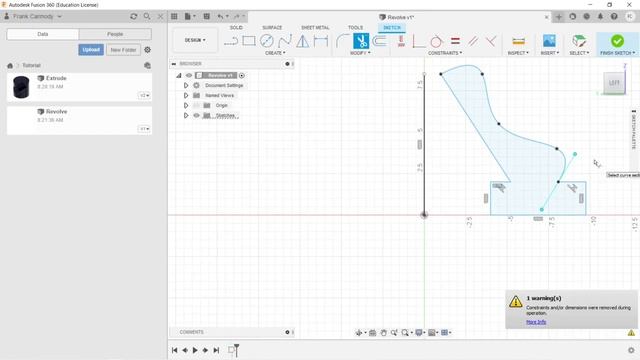640x360 pixels.
Task: Click the Pan hand tool in navigation bar
Action: pos(383,333)
